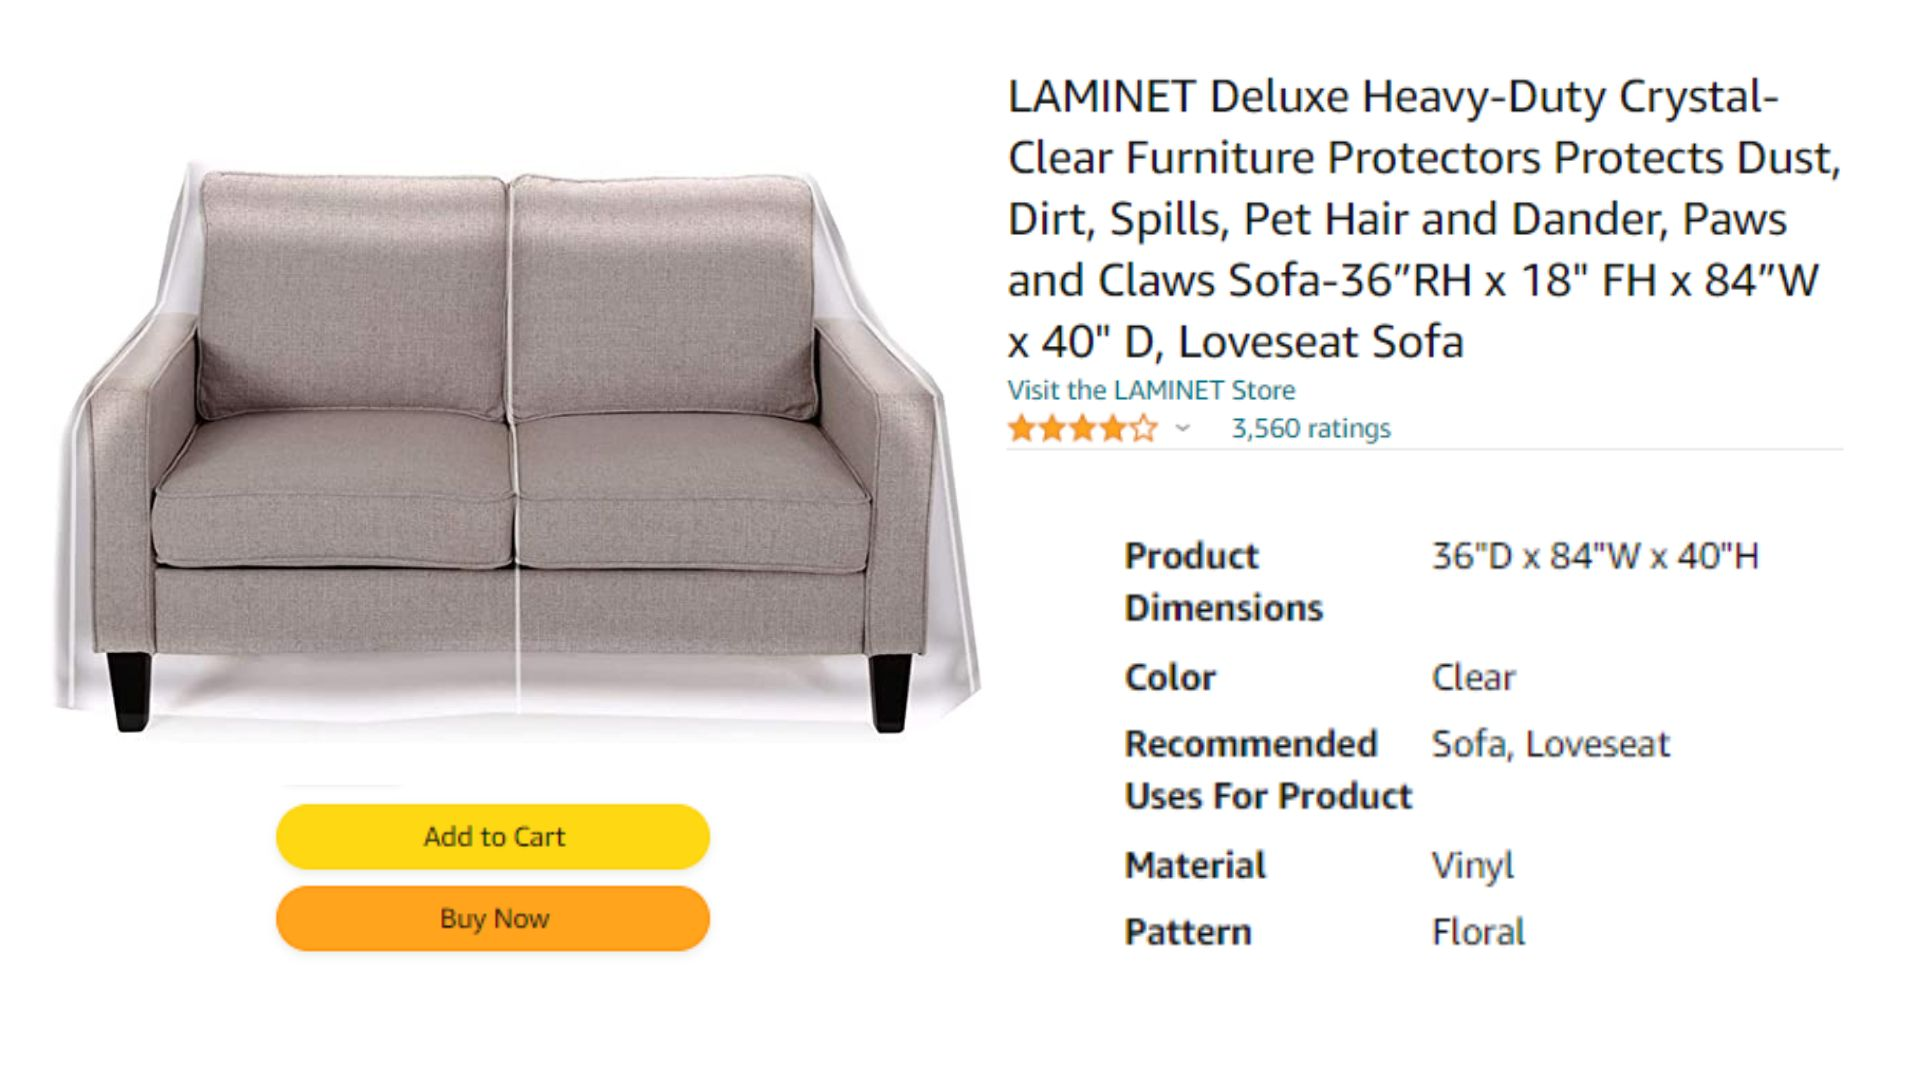Click the loveseat sofa product image
This screenshot has height=1080, width=1920.
point(516,448)
